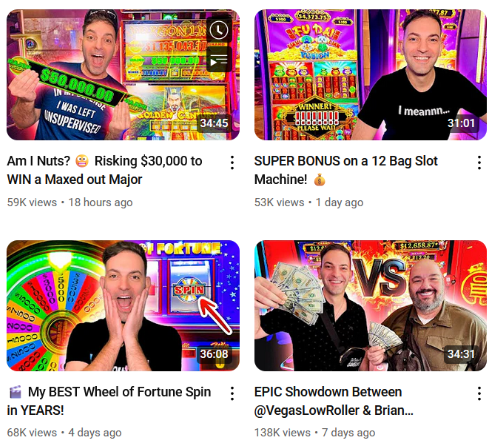The height and width of the screenshot is (441, 500).
Task: Click title 'Am I Nuts? Risking $30,000'
Action: tap(105, 170)
